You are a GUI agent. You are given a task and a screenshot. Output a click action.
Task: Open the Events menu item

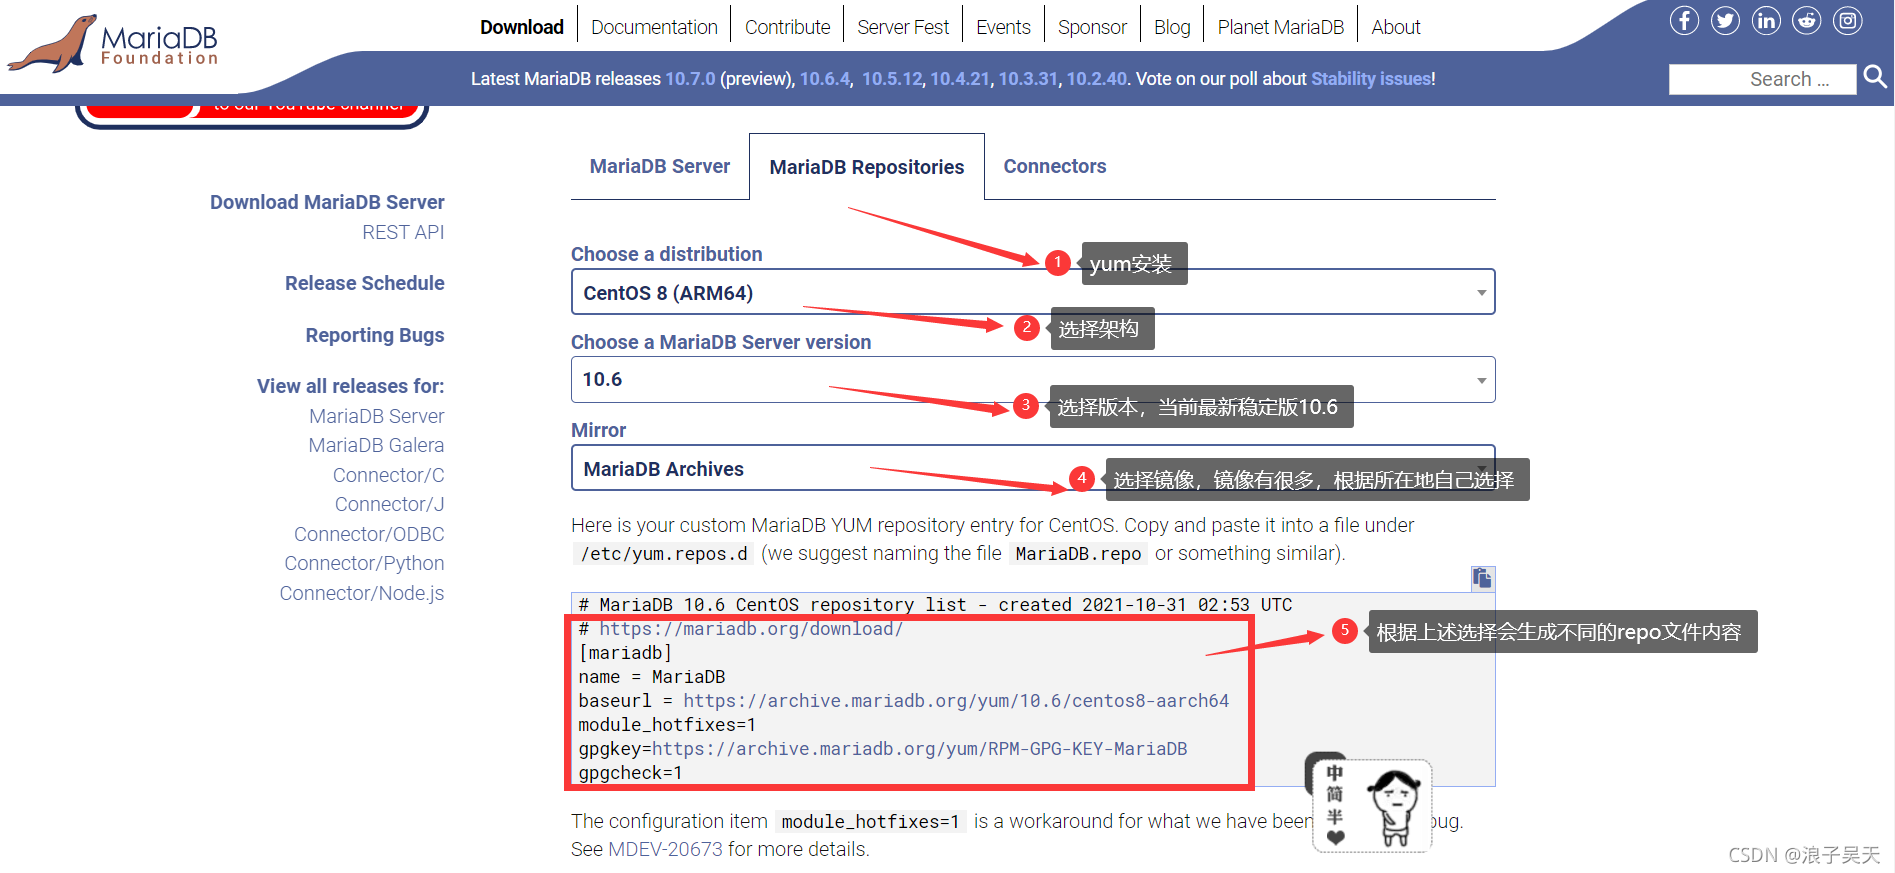click(x=1003, y=27)
